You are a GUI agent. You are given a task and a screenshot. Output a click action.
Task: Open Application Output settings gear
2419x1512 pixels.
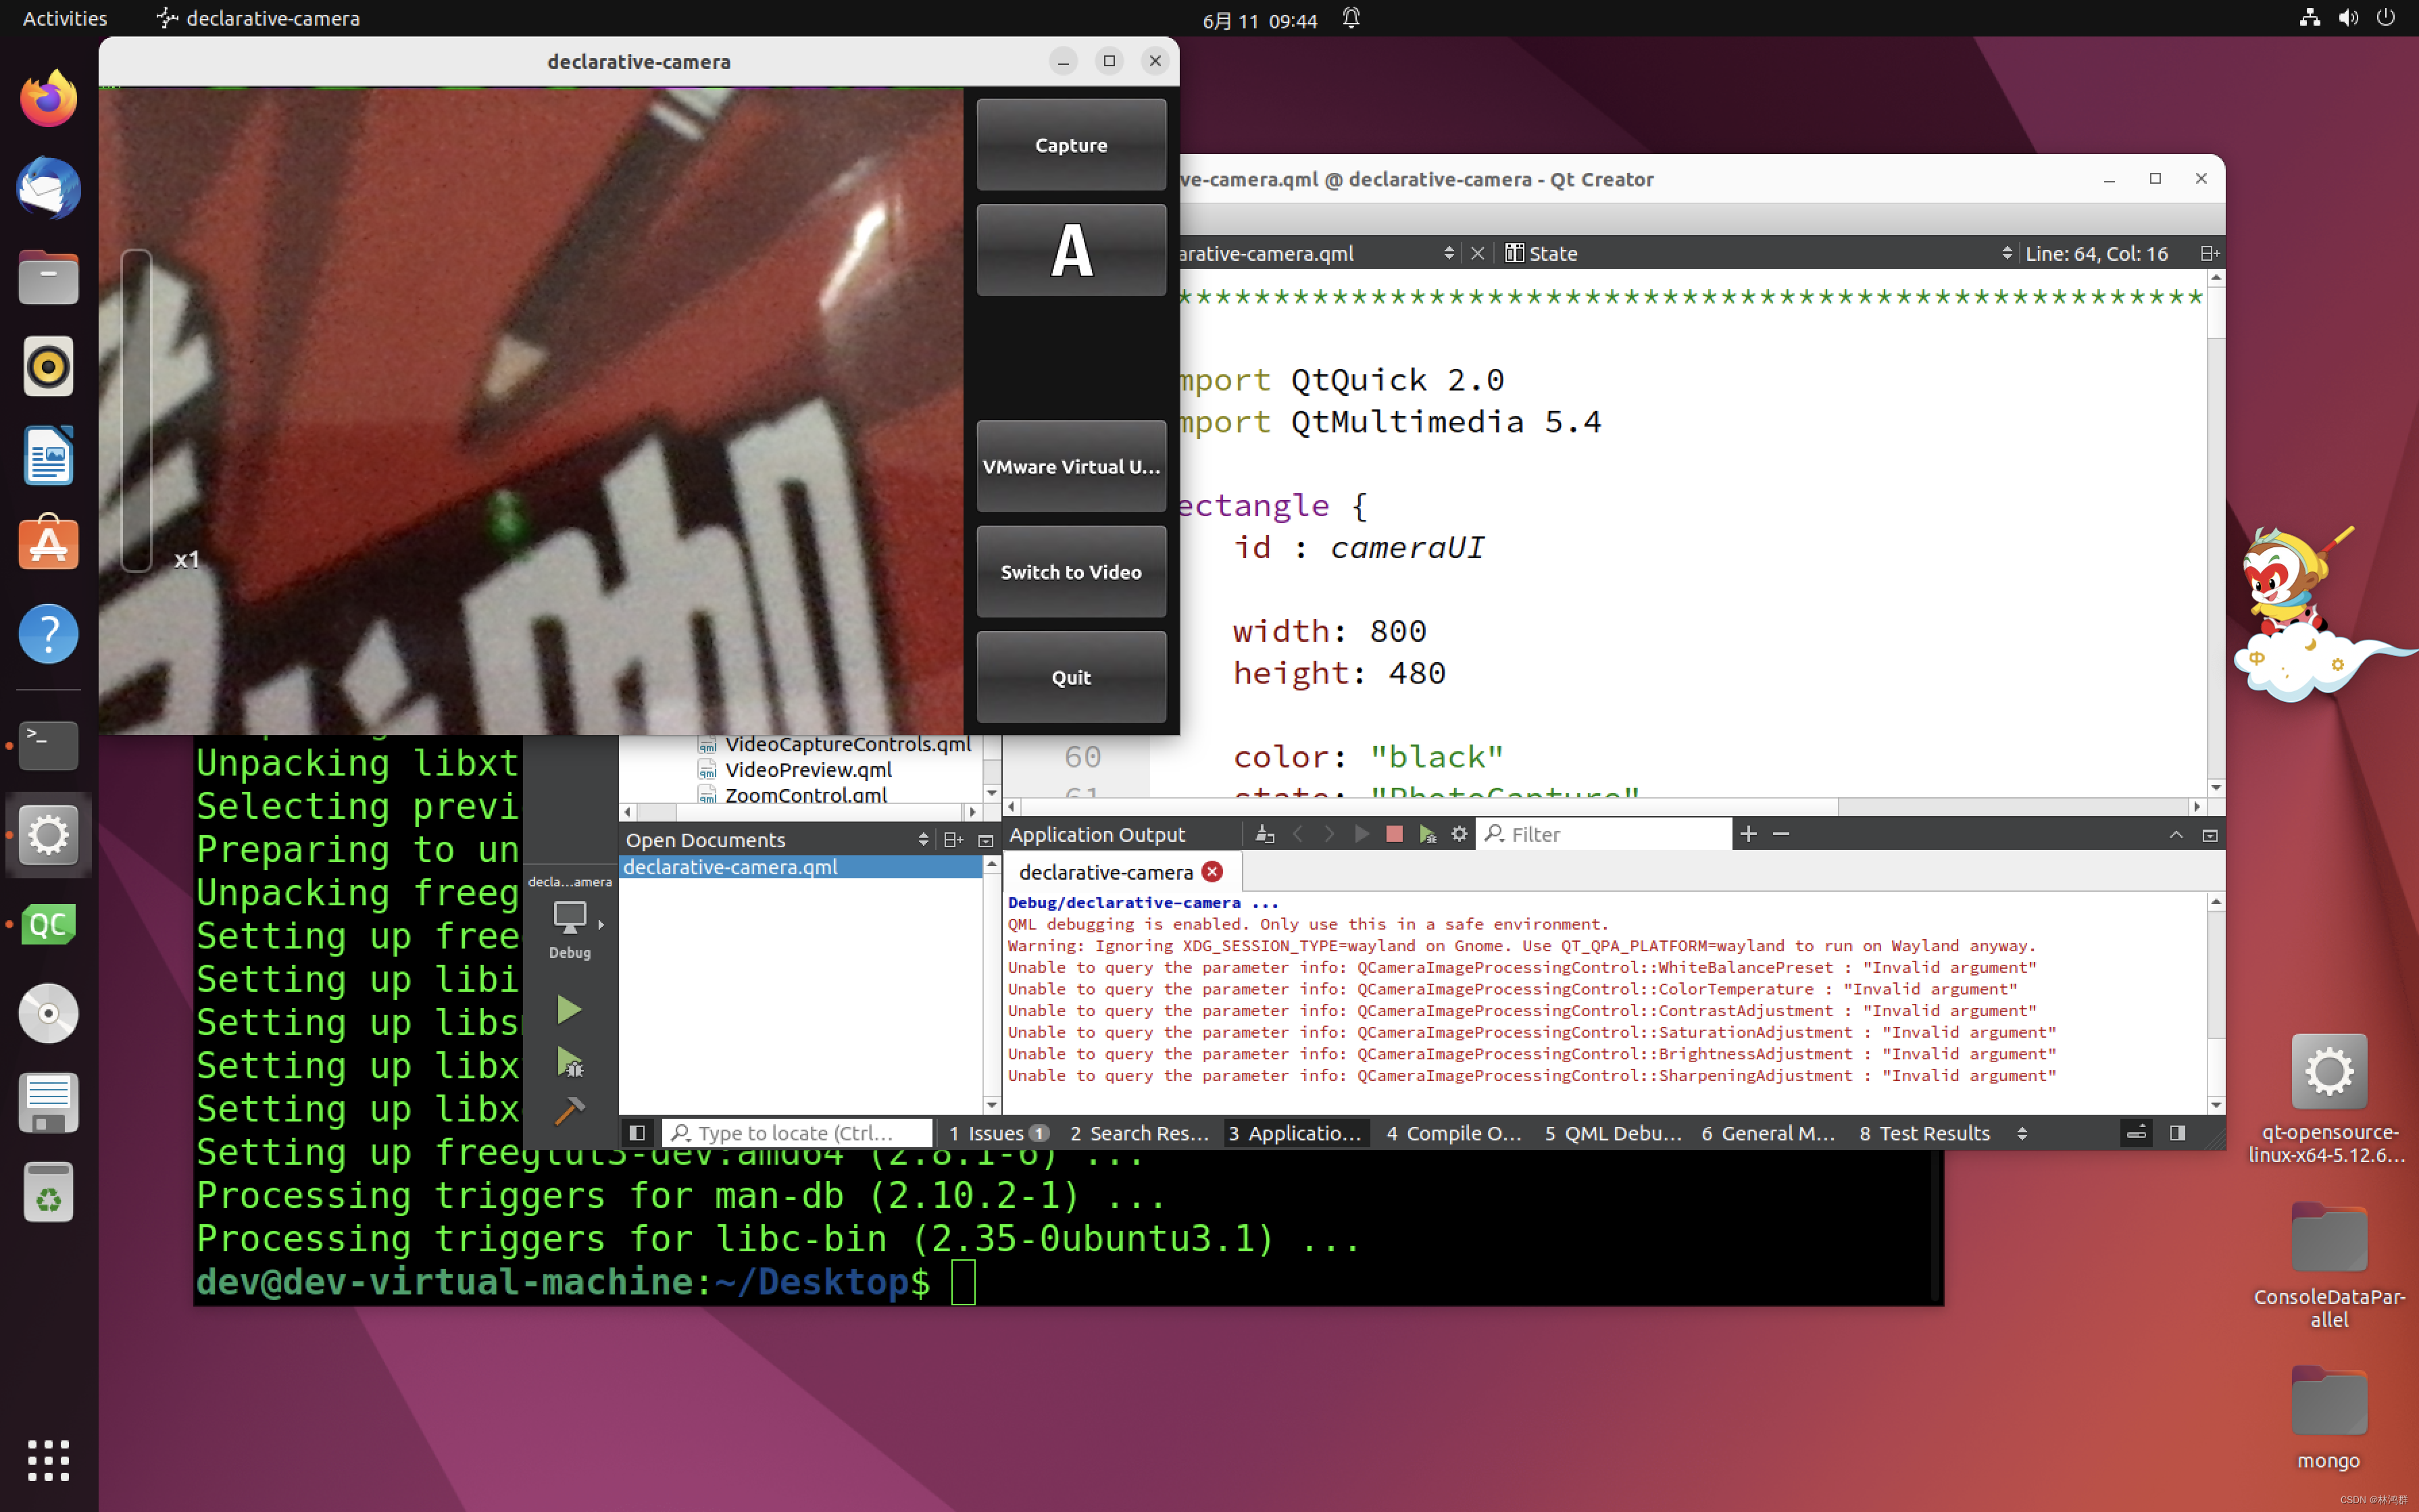click(x=1459, y=834)
